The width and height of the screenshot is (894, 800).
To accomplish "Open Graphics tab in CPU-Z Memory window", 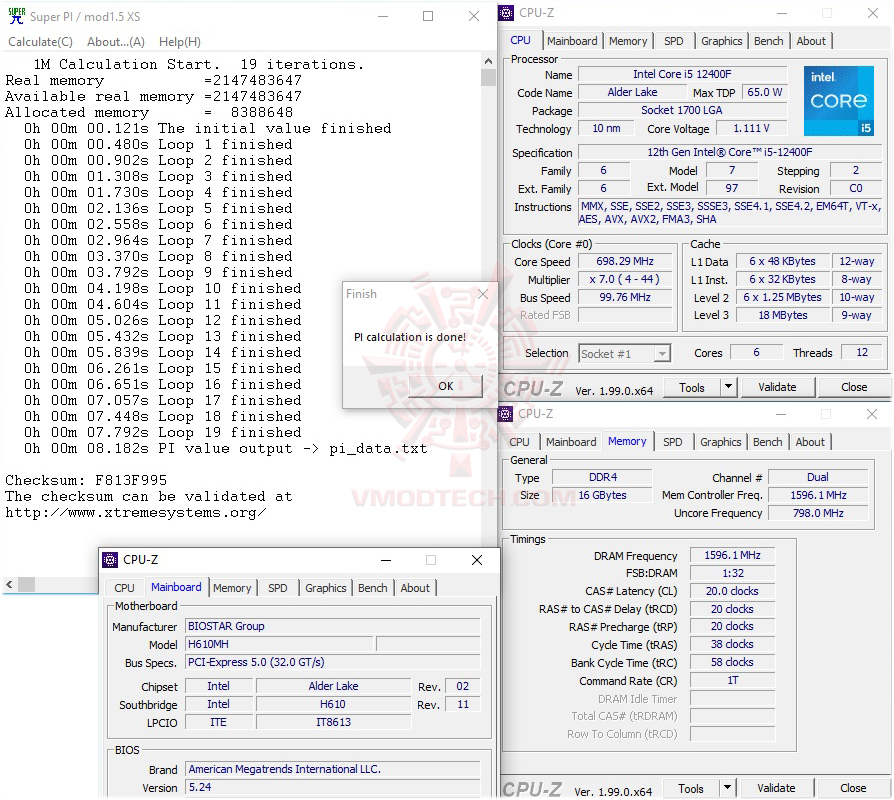I will (x=721, y=442).
